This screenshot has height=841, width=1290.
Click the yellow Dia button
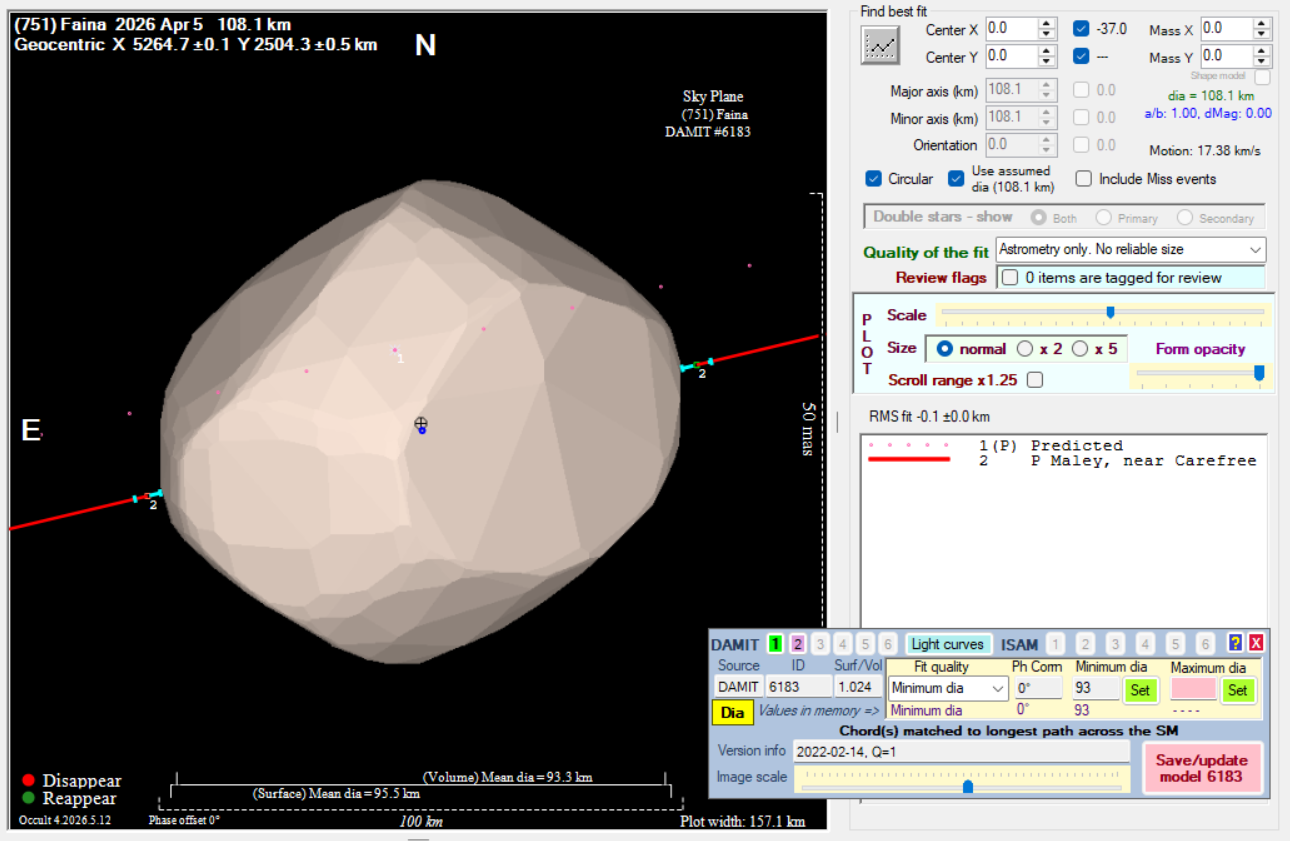(732, 713)
